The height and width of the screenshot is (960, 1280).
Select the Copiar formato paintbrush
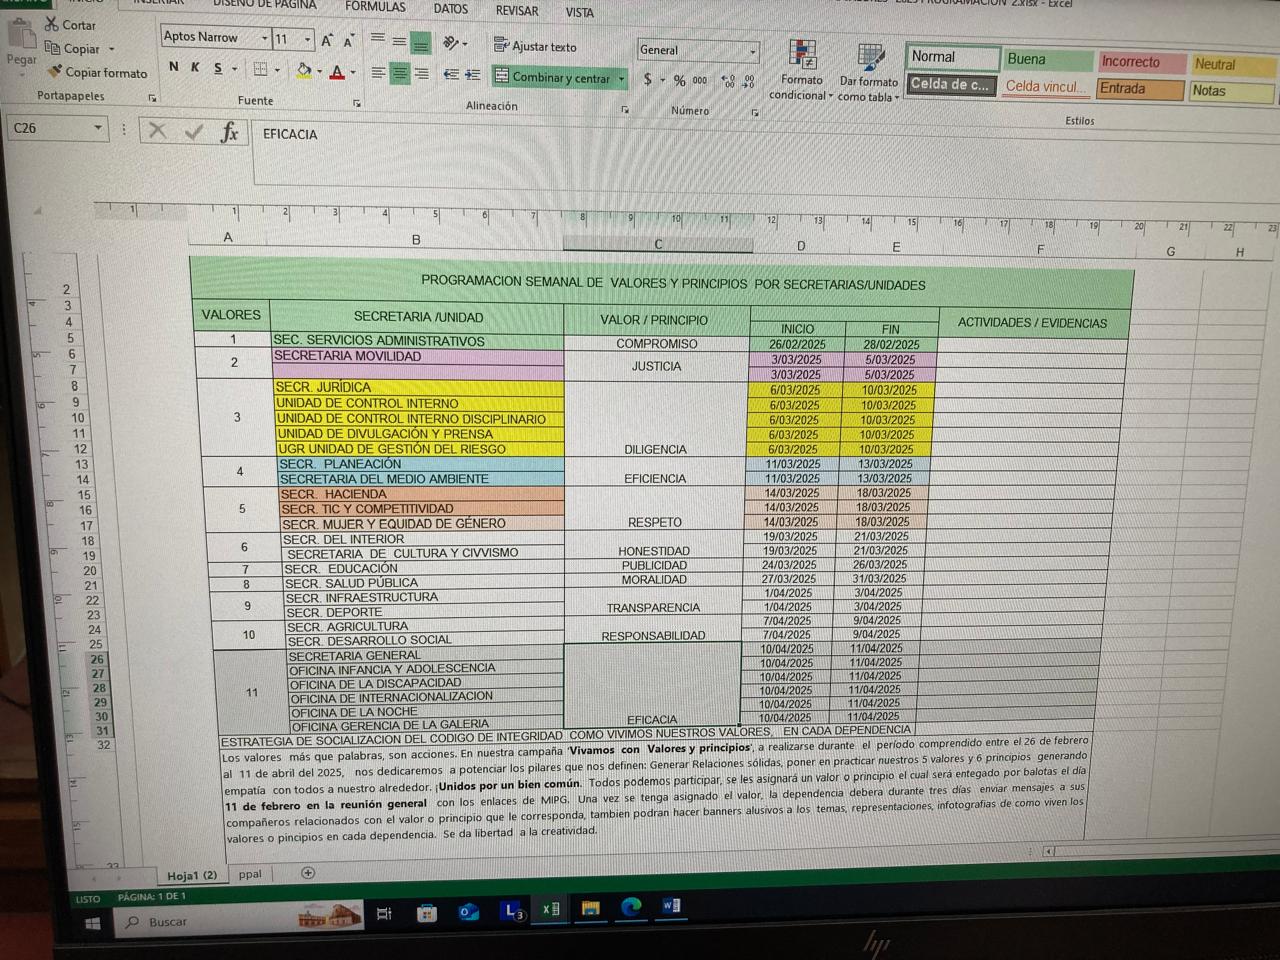click(x=98, y=72)
